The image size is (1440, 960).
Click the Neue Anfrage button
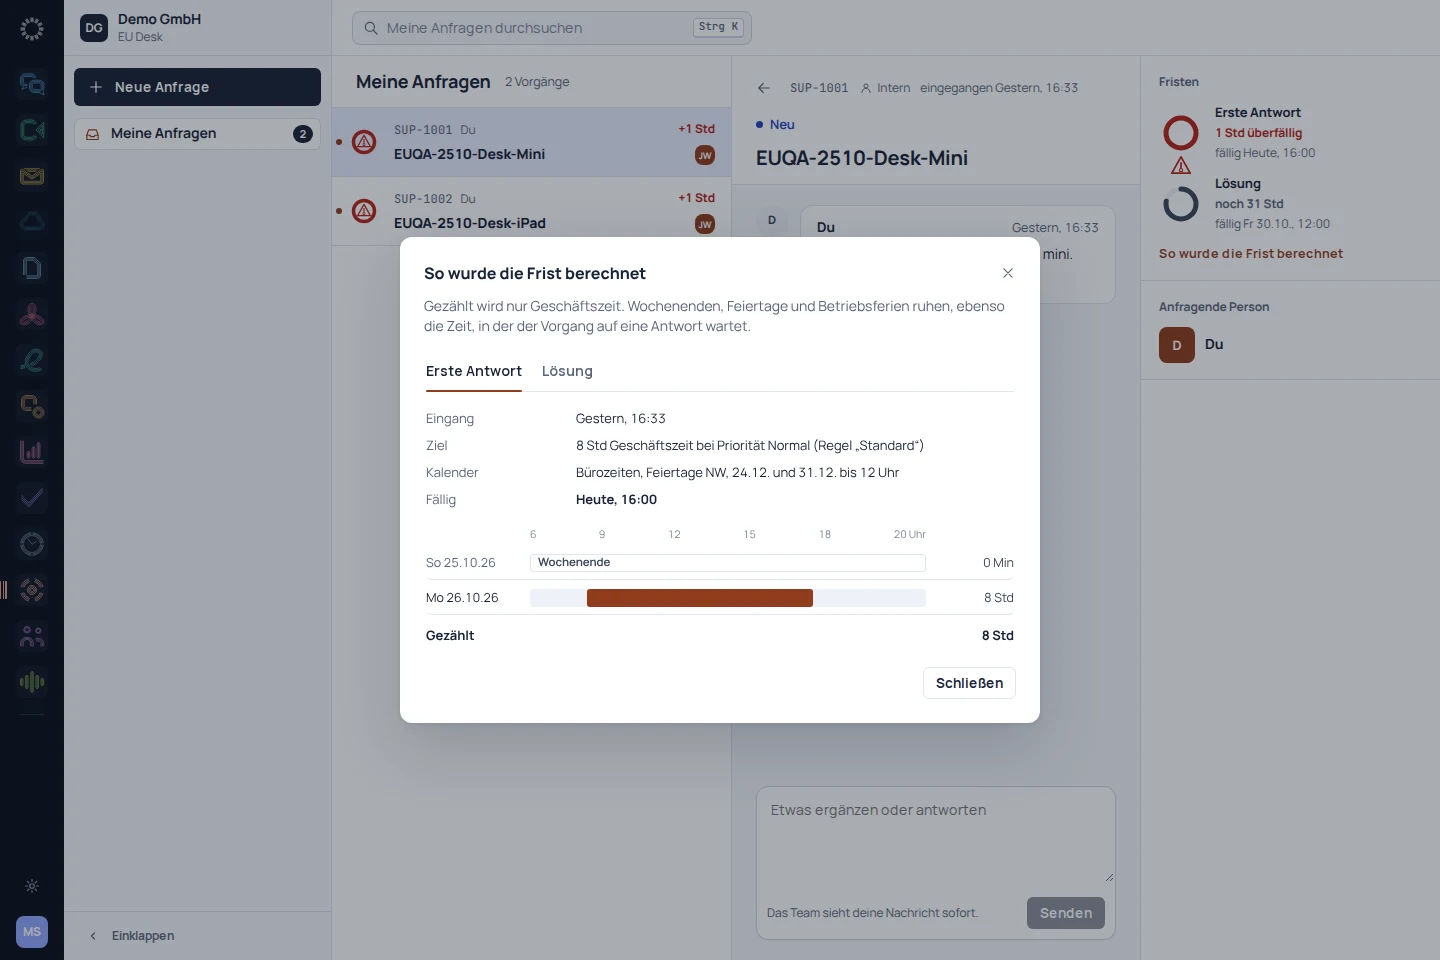pyautogui.click(x=197, y=87)
